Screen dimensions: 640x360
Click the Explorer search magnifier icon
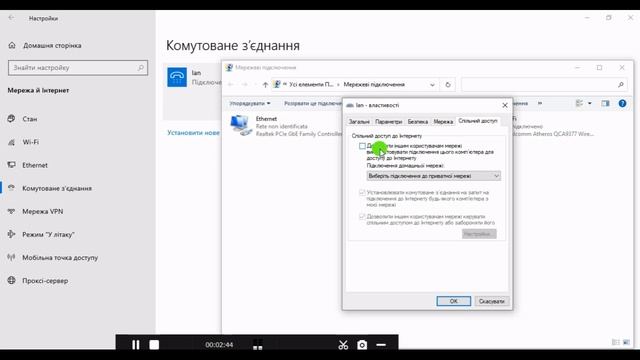[x=621, y=84]
